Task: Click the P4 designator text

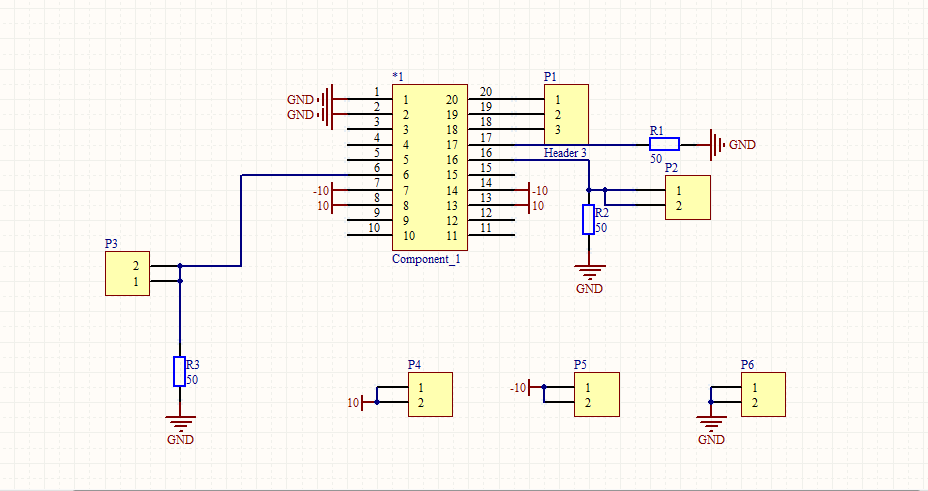Action: [x=414, y=364]
